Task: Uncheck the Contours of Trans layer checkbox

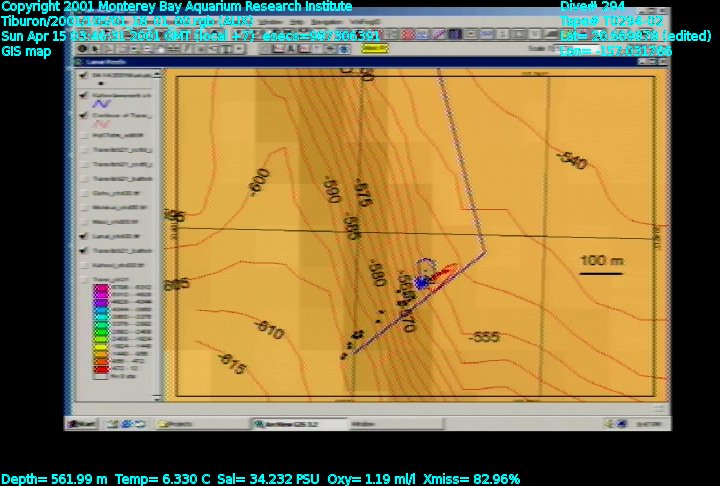Action: 82,115
